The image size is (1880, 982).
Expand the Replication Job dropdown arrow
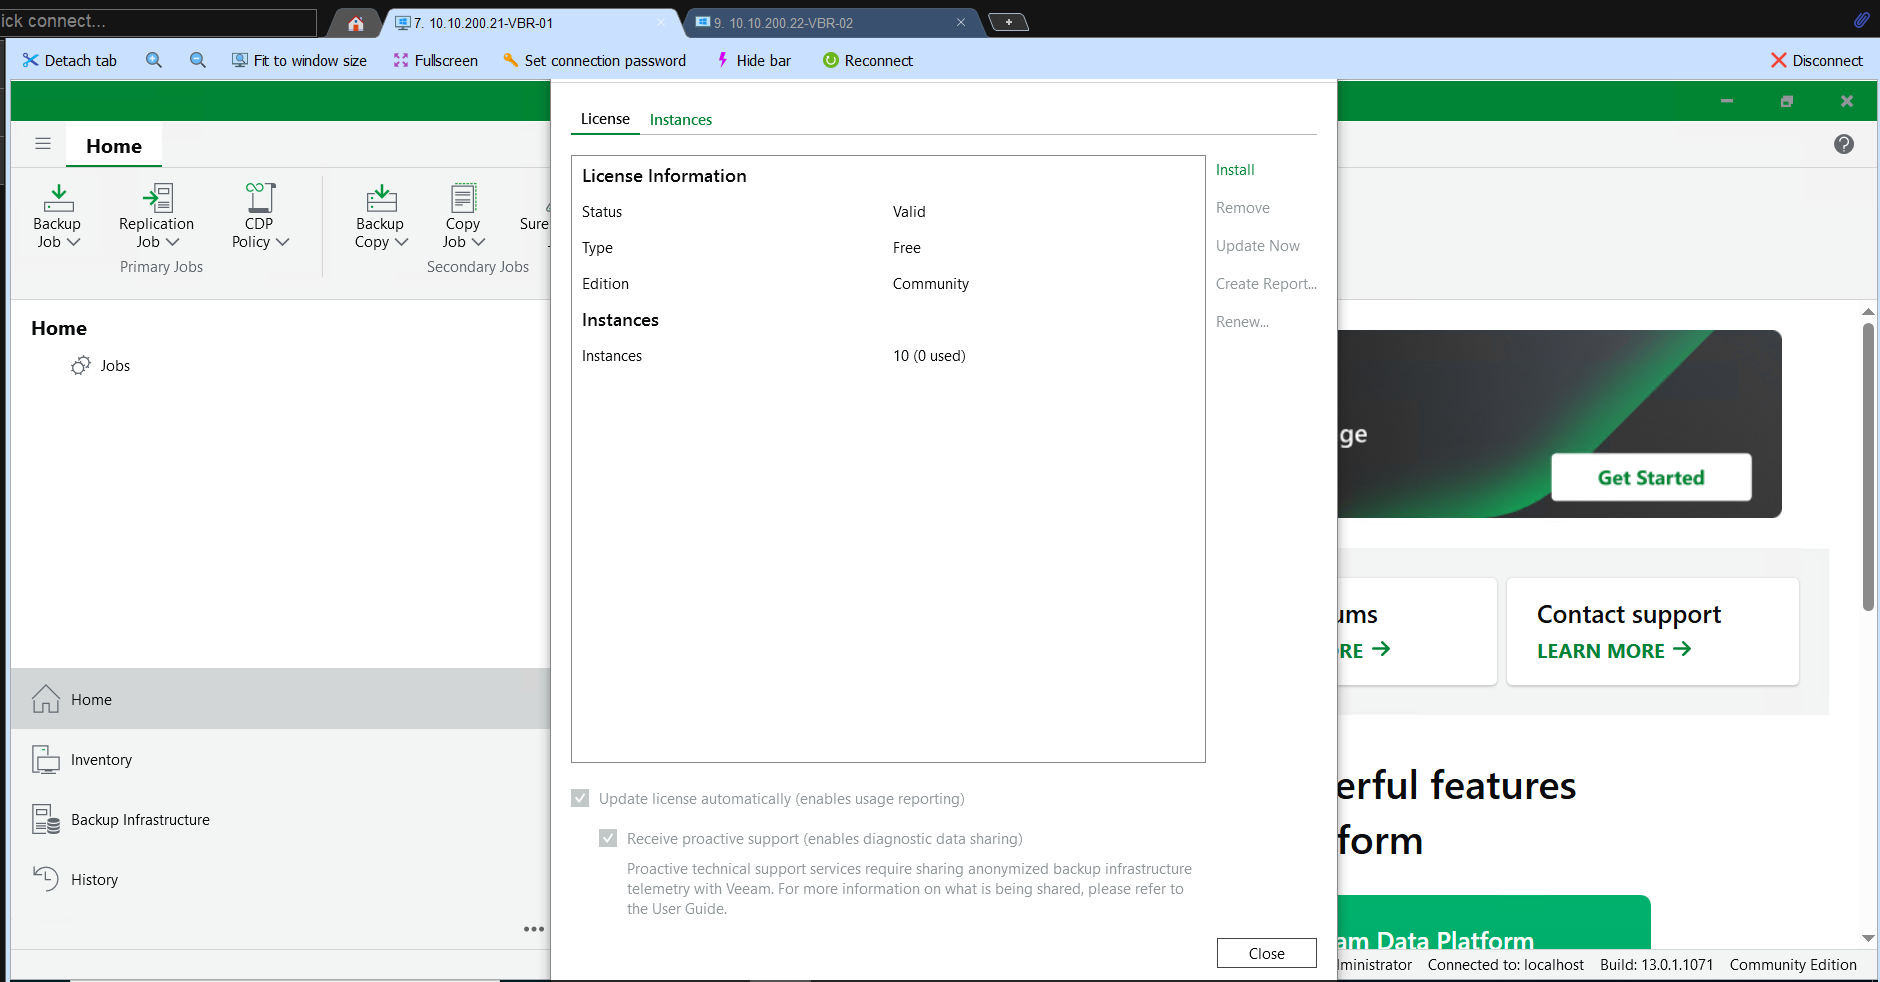[x=172, y=242]
